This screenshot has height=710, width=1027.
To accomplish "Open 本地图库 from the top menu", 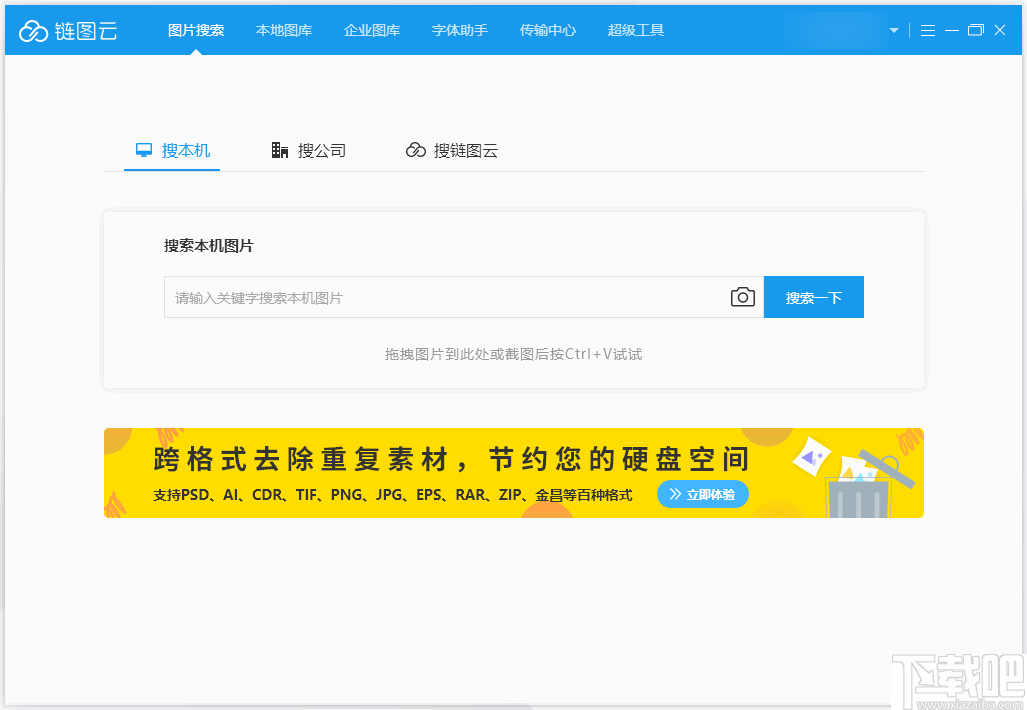I will tap(284, 30).
